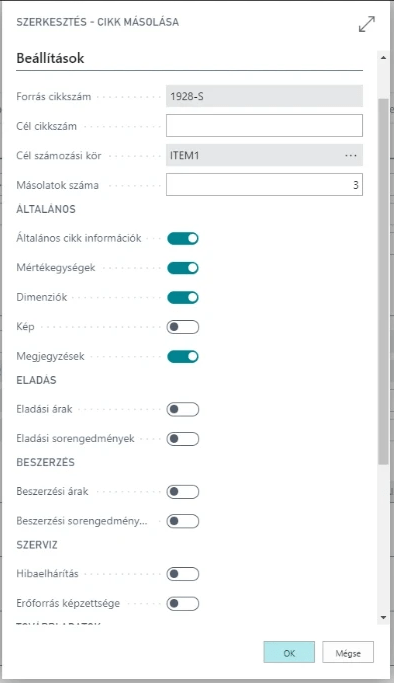Viewport: 394px width, 683px height.
Task: Turn on Beszerzési sorengedmény toggle
Action: click(183, 521)
